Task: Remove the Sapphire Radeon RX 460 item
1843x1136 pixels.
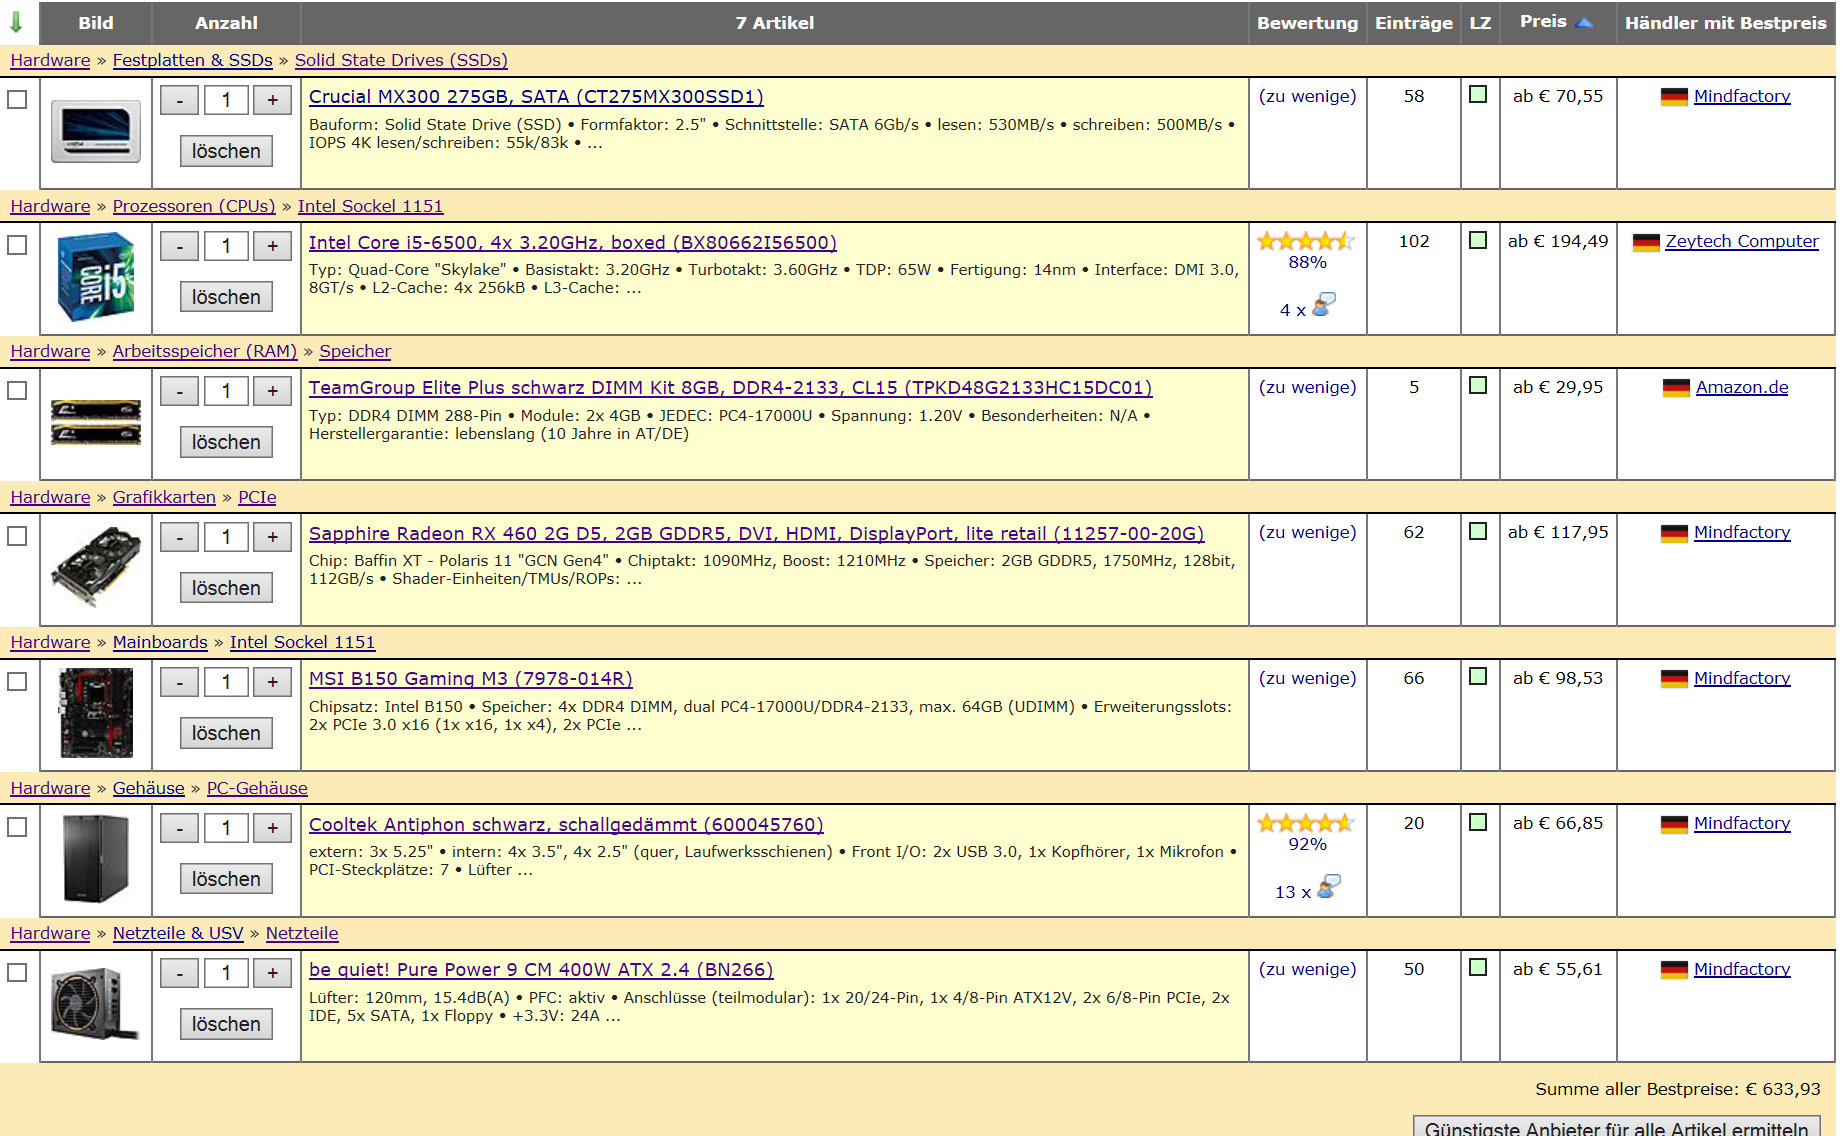Action: pyautogui.click(x=226, y=588)
